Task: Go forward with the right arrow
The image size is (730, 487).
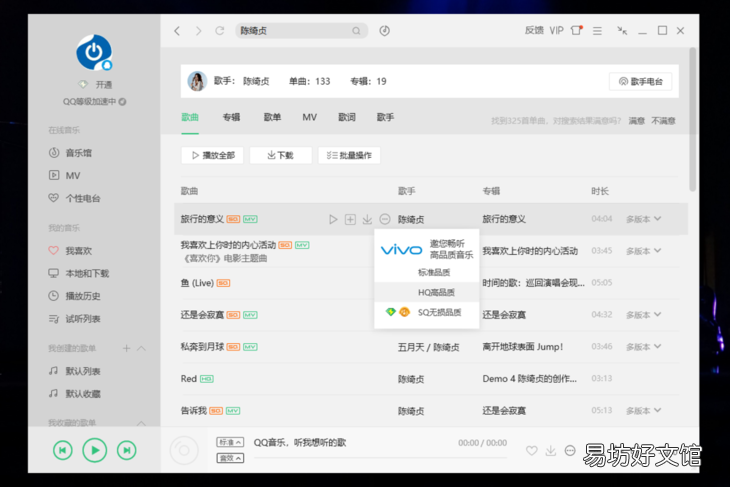Action: [198, 31]
